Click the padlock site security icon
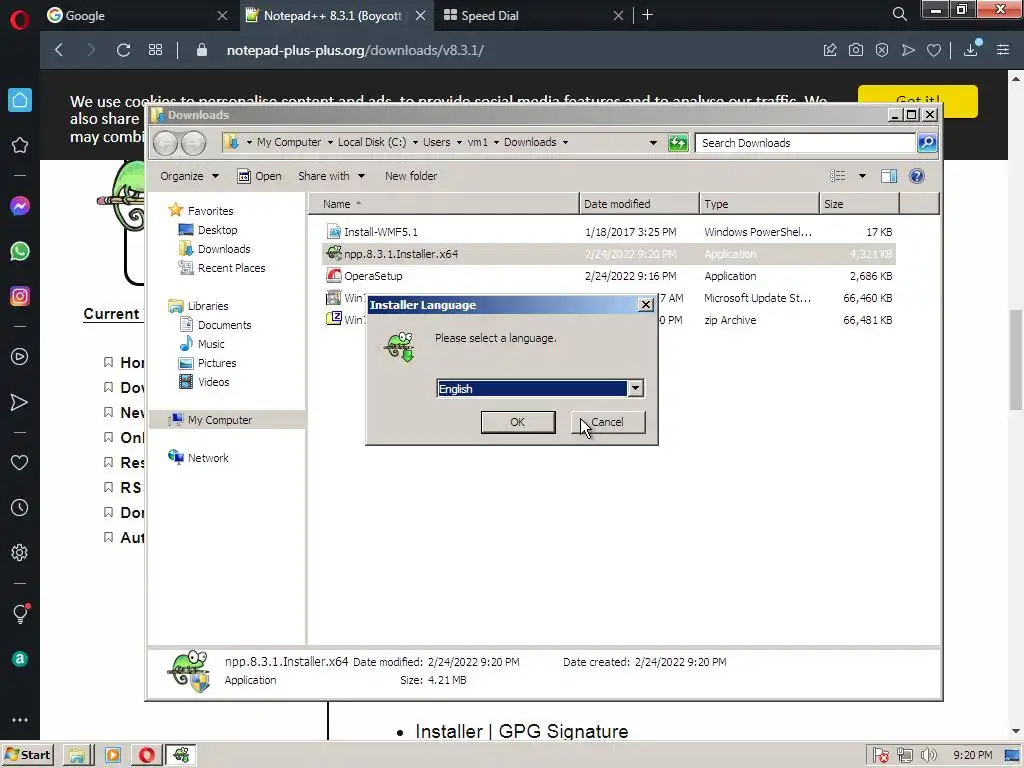 pos(202,50)
